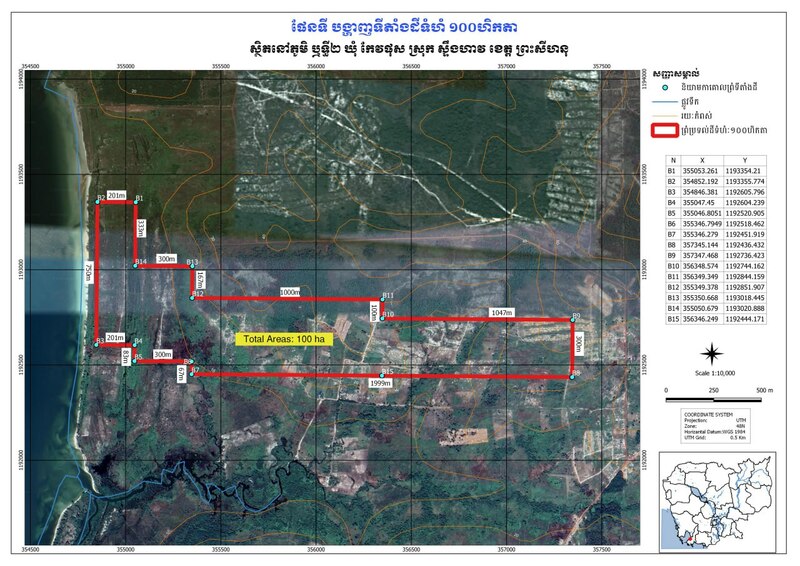800x566 pixels.
Task: Click table cell '355053.261'
Action: 703,171
